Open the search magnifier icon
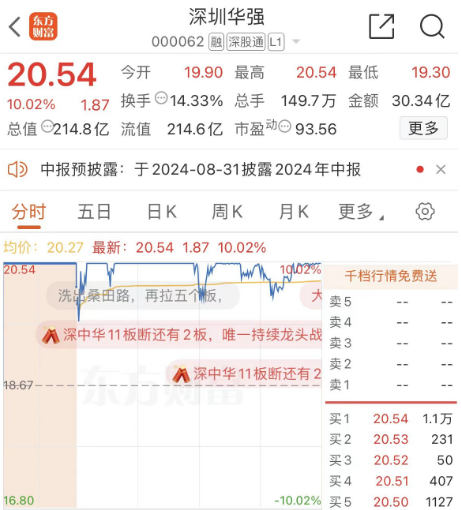Image resolution: width=461 pixels, height=510 pixels. 432,26
